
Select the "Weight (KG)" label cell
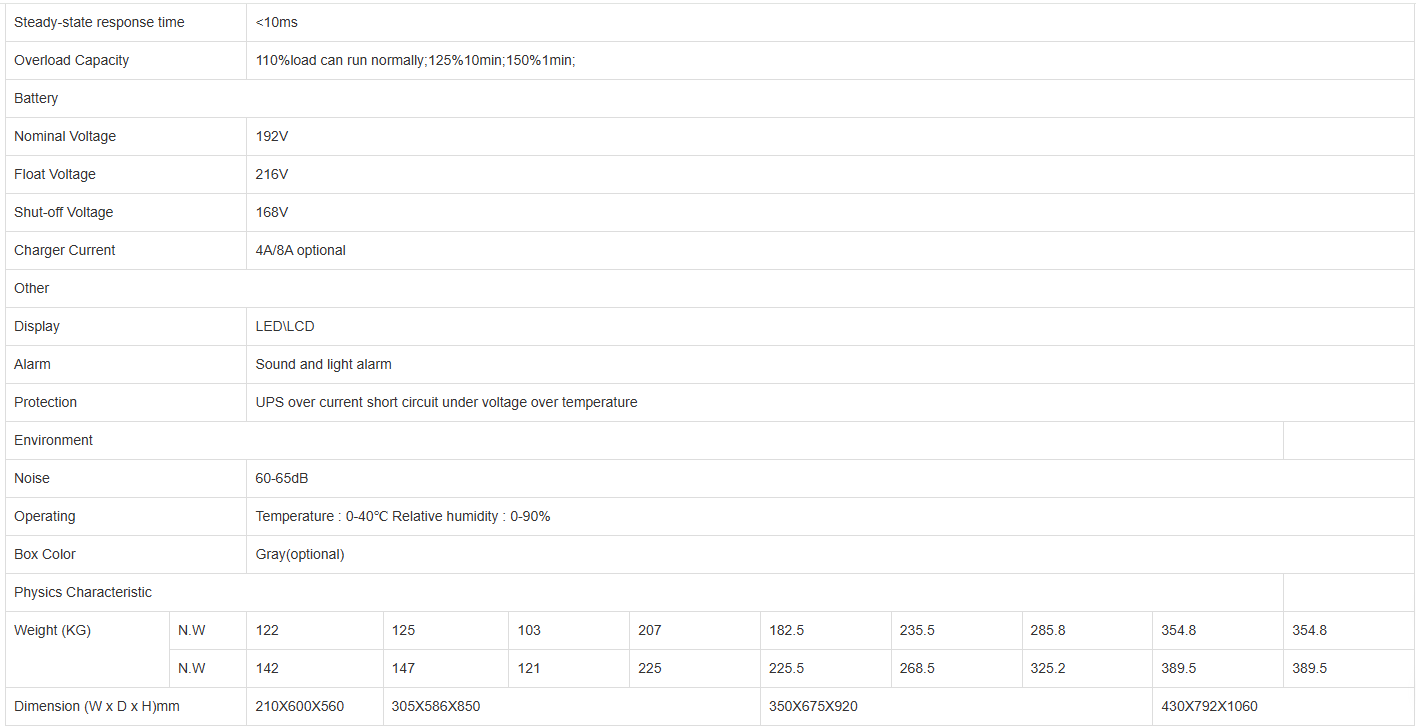pyautogui.click(x=52, y=630)
